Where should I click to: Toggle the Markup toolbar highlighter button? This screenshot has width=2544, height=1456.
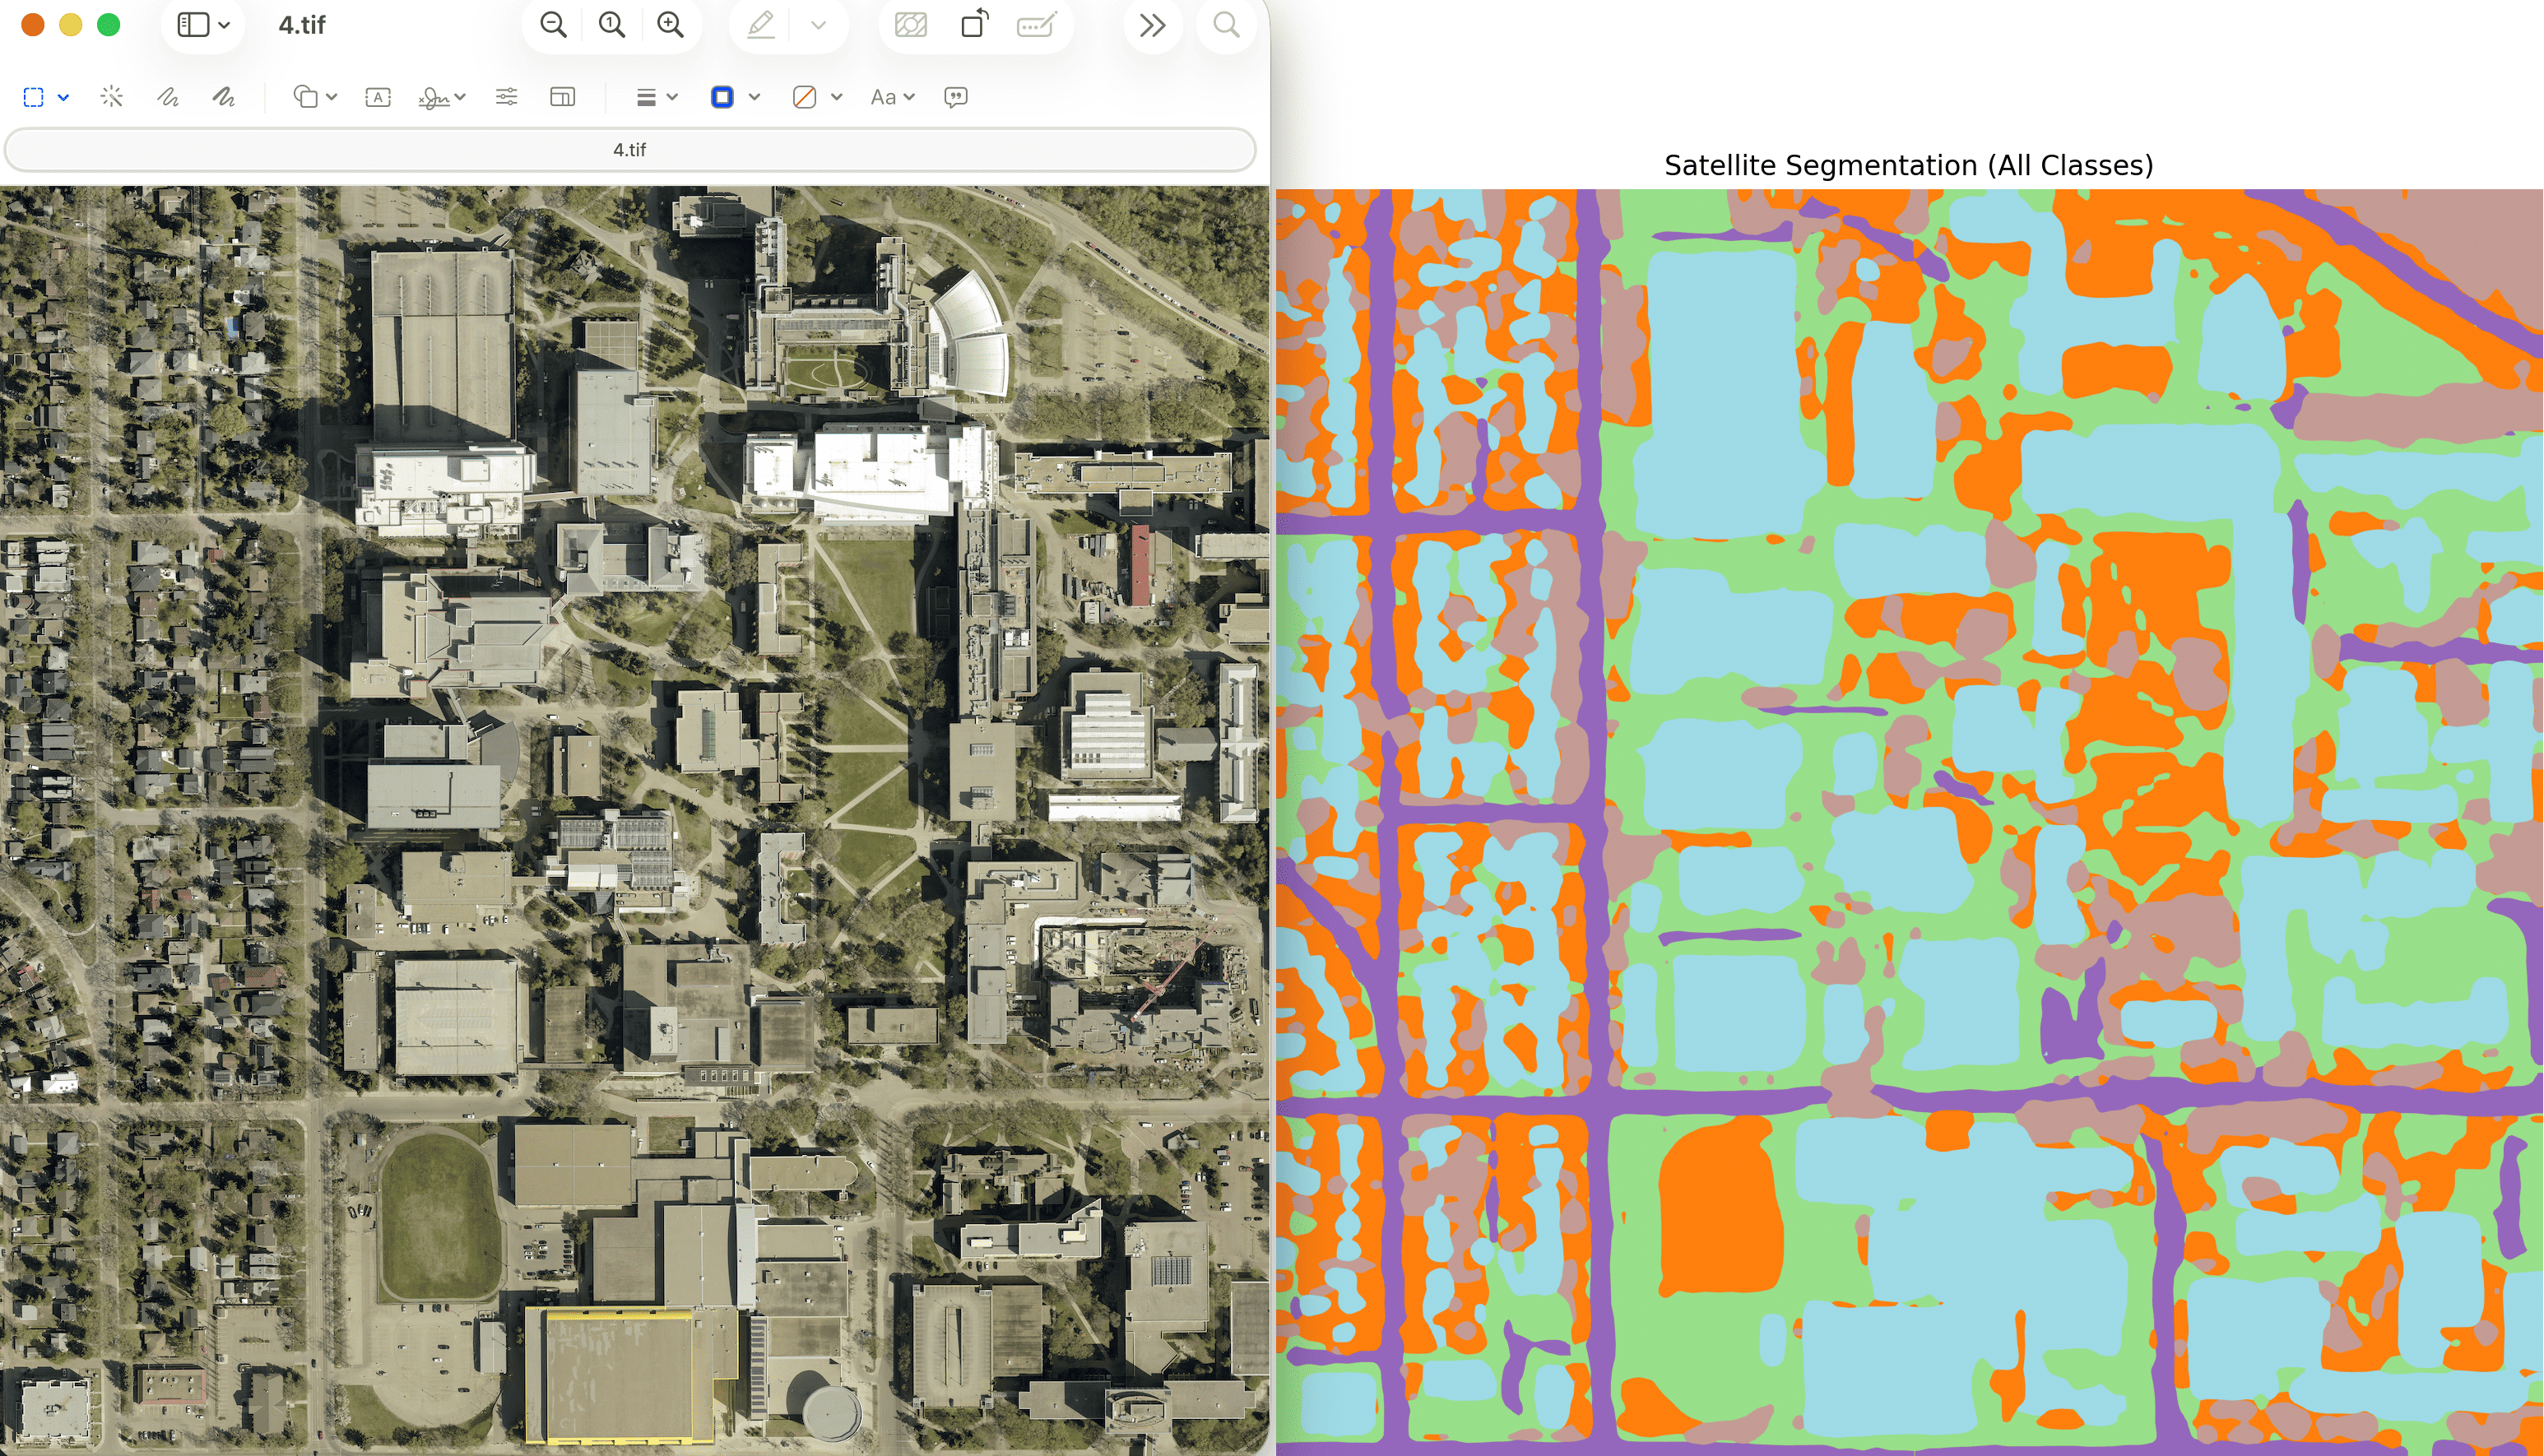[x=761, y=25]
